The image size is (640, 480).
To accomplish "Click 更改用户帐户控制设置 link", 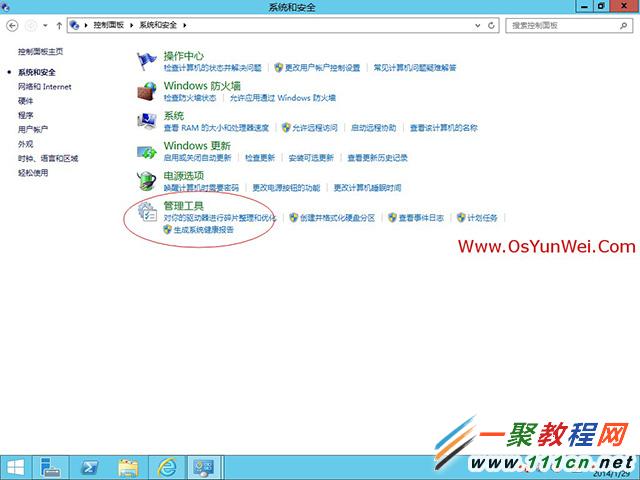I will pyautogui.click(x=322, y=68).
